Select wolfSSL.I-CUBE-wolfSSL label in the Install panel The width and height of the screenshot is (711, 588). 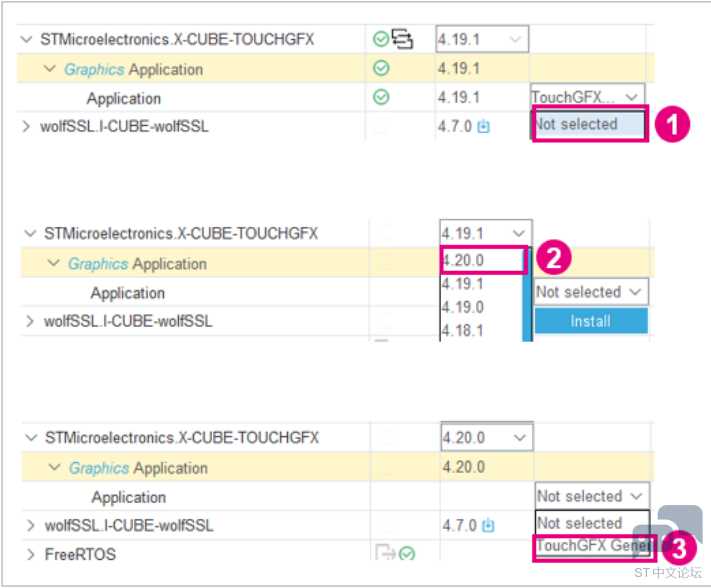(x=128, y=321)
